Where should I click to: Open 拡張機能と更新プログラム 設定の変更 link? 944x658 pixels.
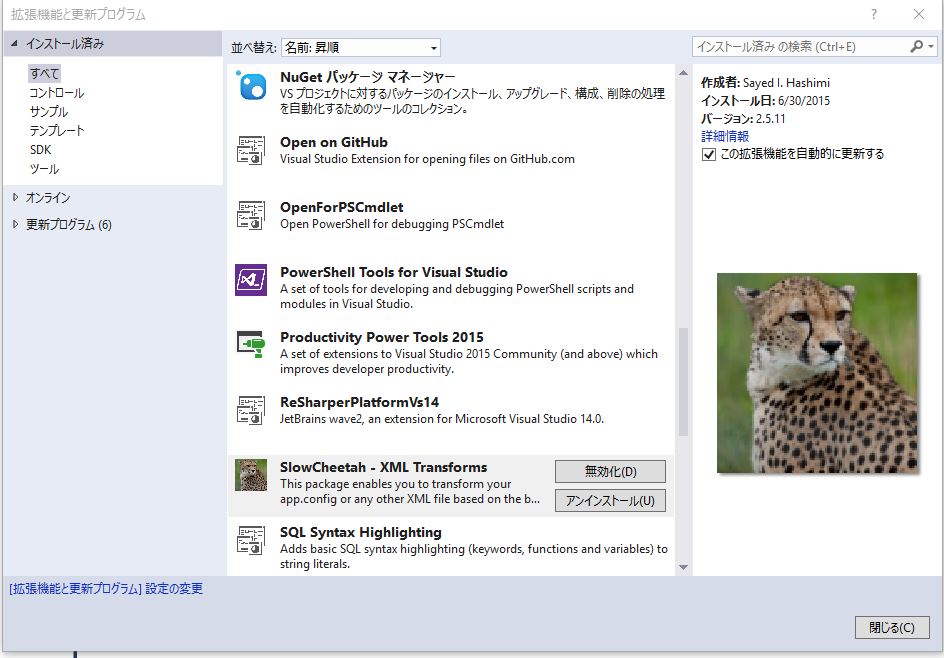[x=106, y=589]
